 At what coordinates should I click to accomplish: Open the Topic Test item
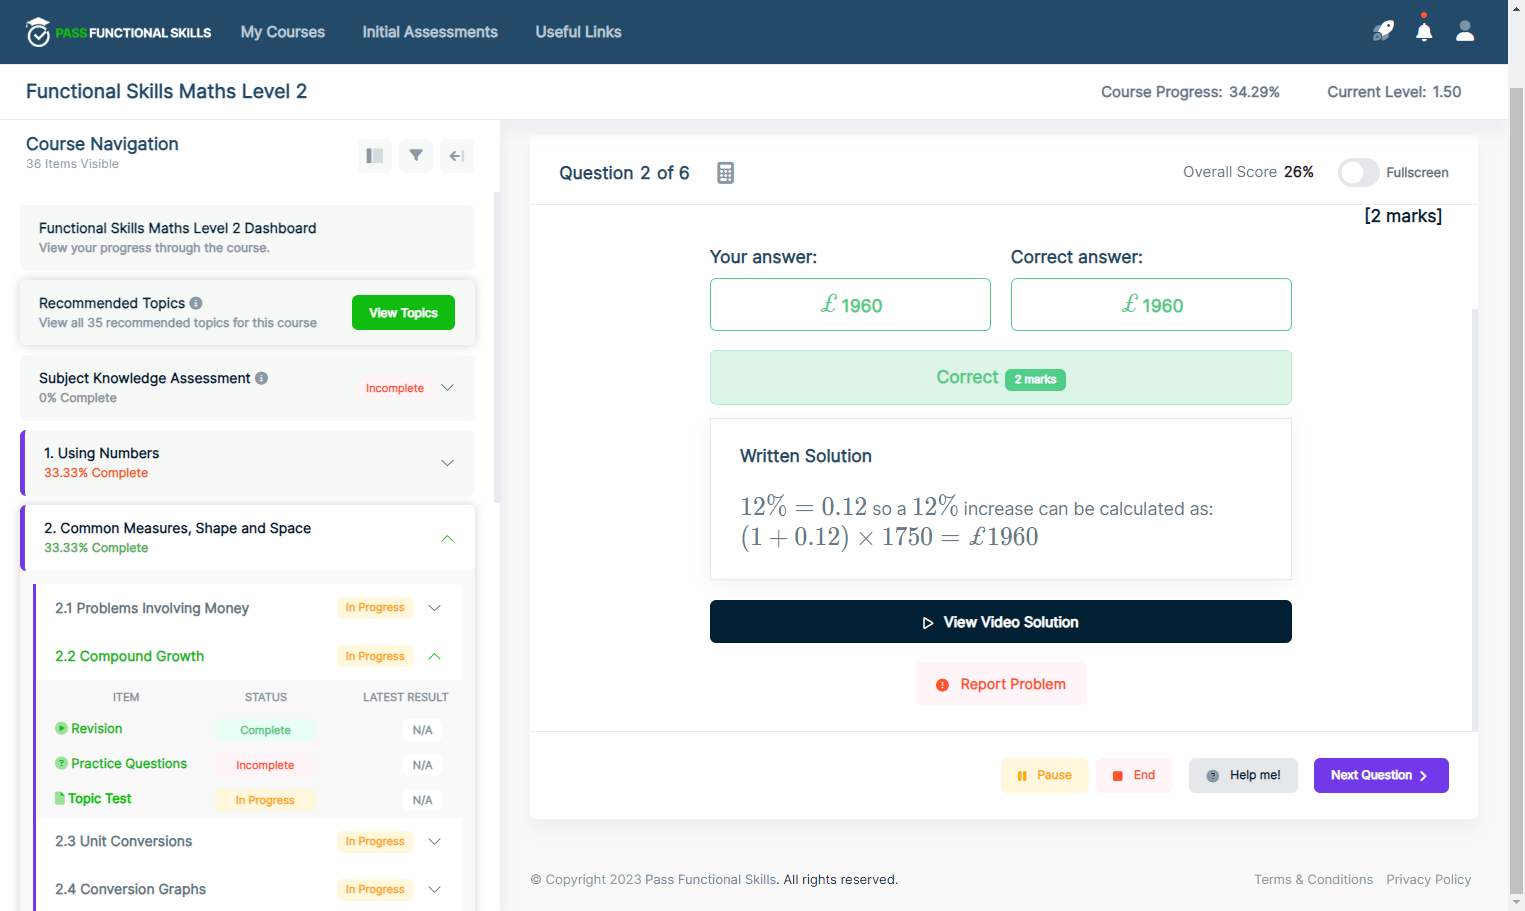[x=100, y=799]
